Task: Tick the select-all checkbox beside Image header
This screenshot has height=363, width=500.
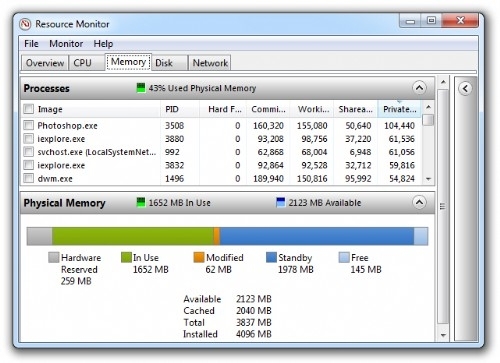Action: (29, 109)
